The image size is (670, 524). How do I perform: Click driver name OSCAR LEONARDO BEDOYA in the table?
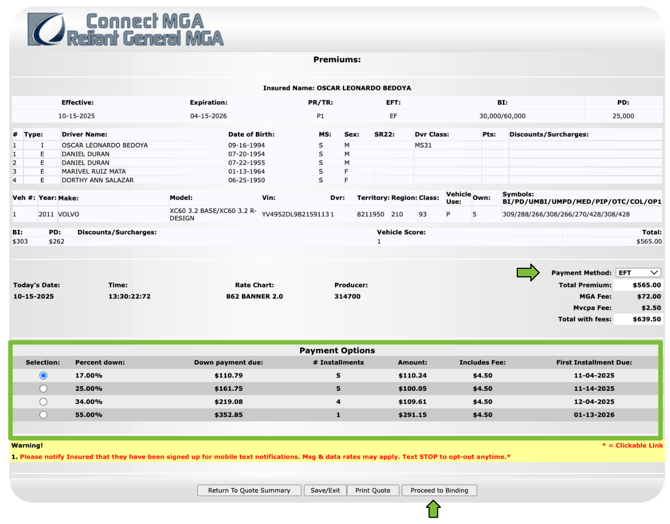(105, 145)
